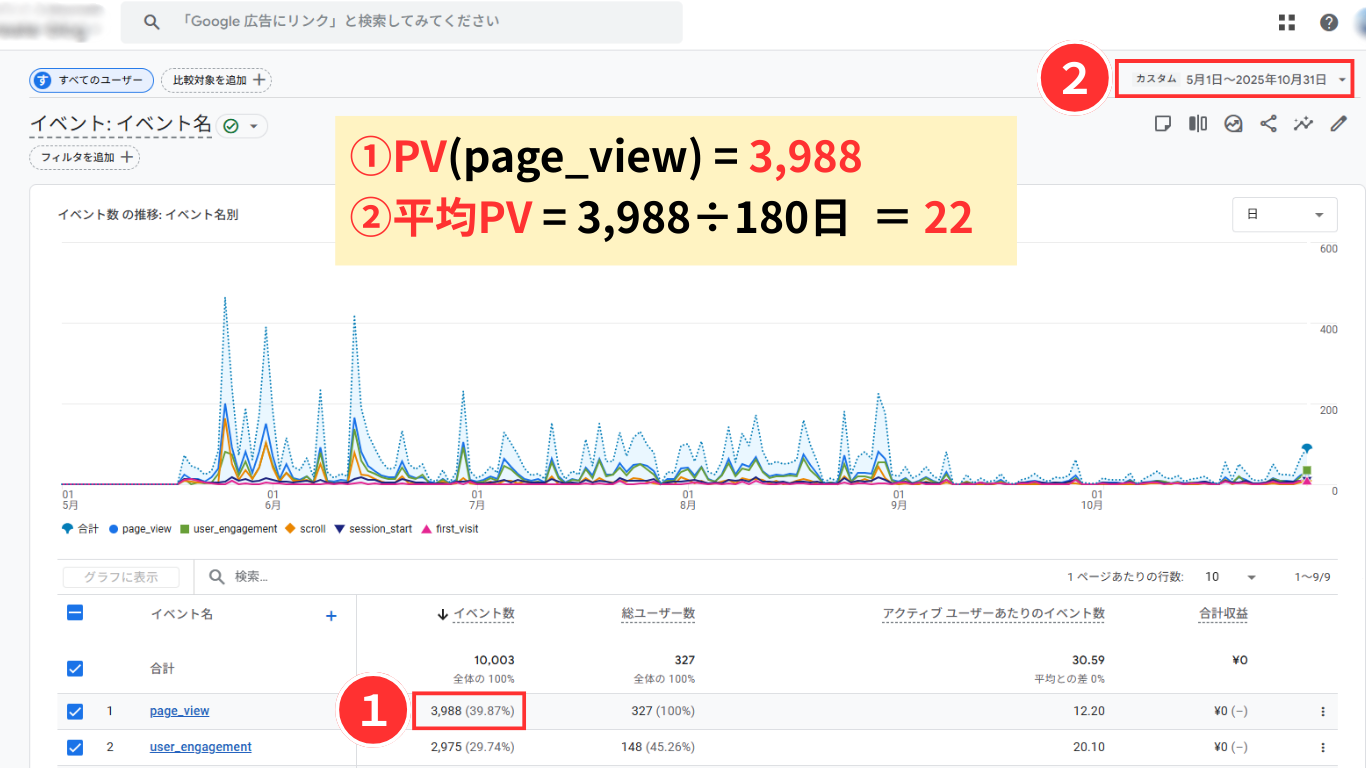Click the scroll legend orange diamond marker

(290, 528)
